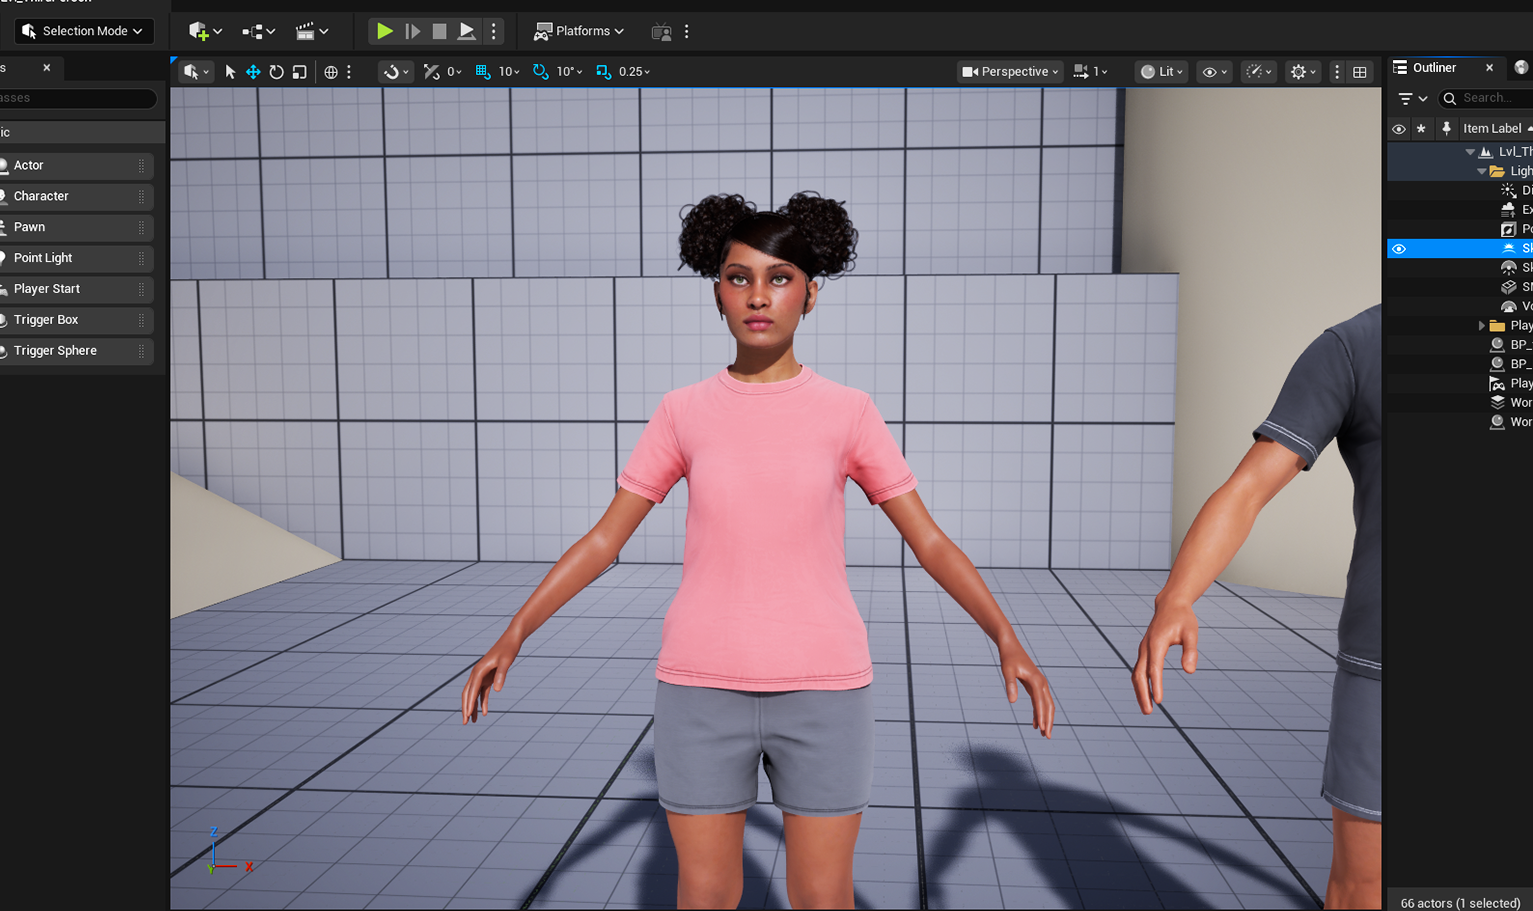Open the magnet snapping settings dropdown
1533x911 pixels.
pyautogui.click(x=395, y=71)
